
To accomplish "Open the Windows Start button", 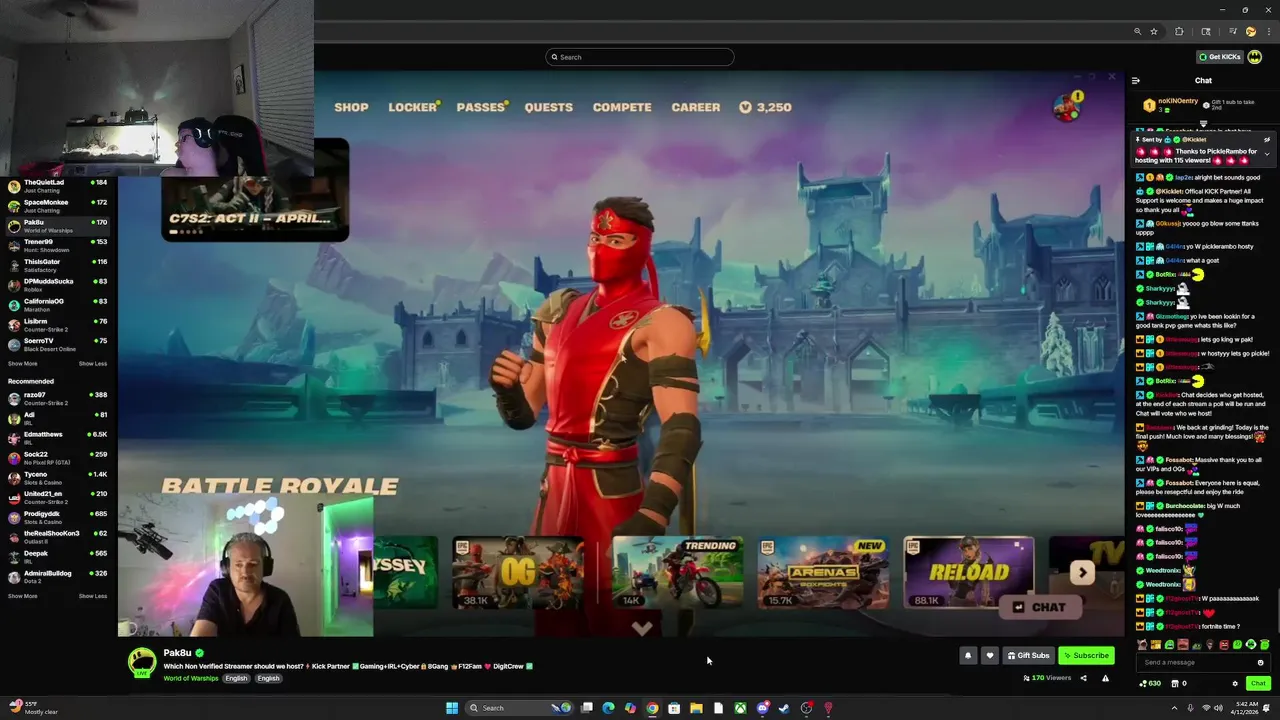I will [x=452, y=708].
